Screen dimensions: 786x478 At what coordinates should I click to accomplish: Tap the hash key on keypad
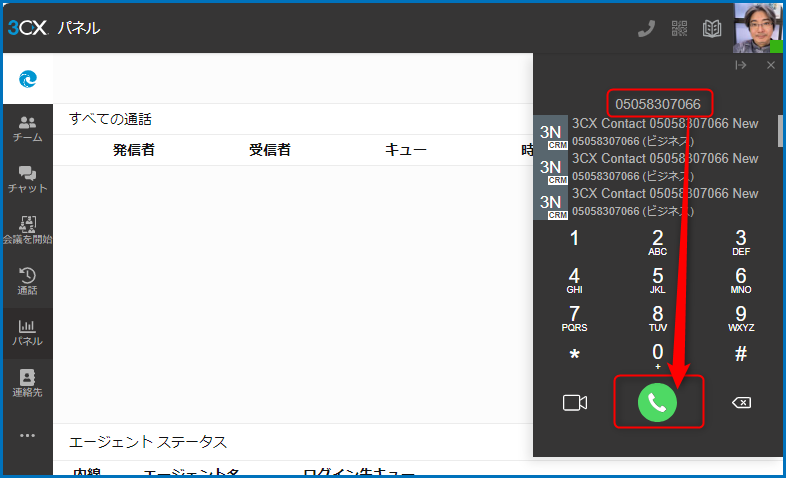click(741, 354)
